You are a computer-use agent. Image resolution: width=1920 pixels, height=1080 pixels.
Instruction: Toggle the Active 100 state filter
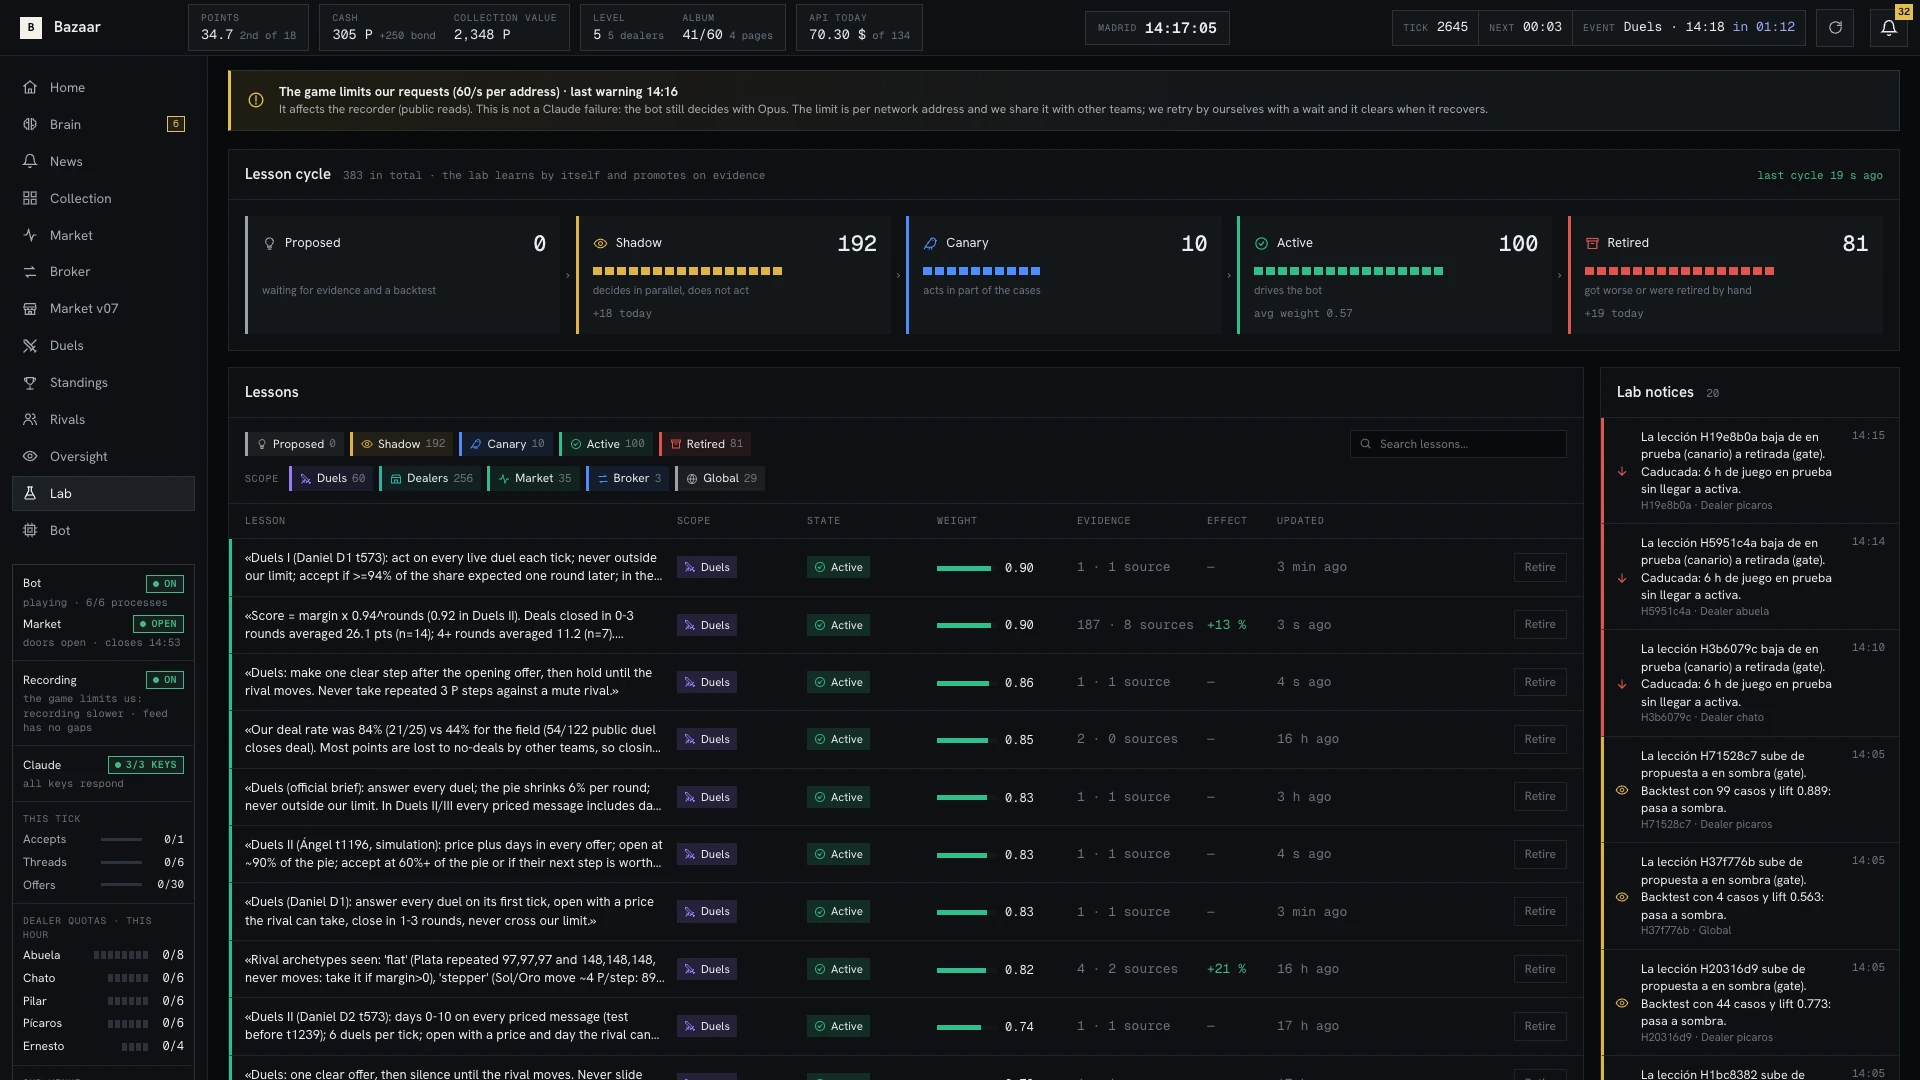606,444
